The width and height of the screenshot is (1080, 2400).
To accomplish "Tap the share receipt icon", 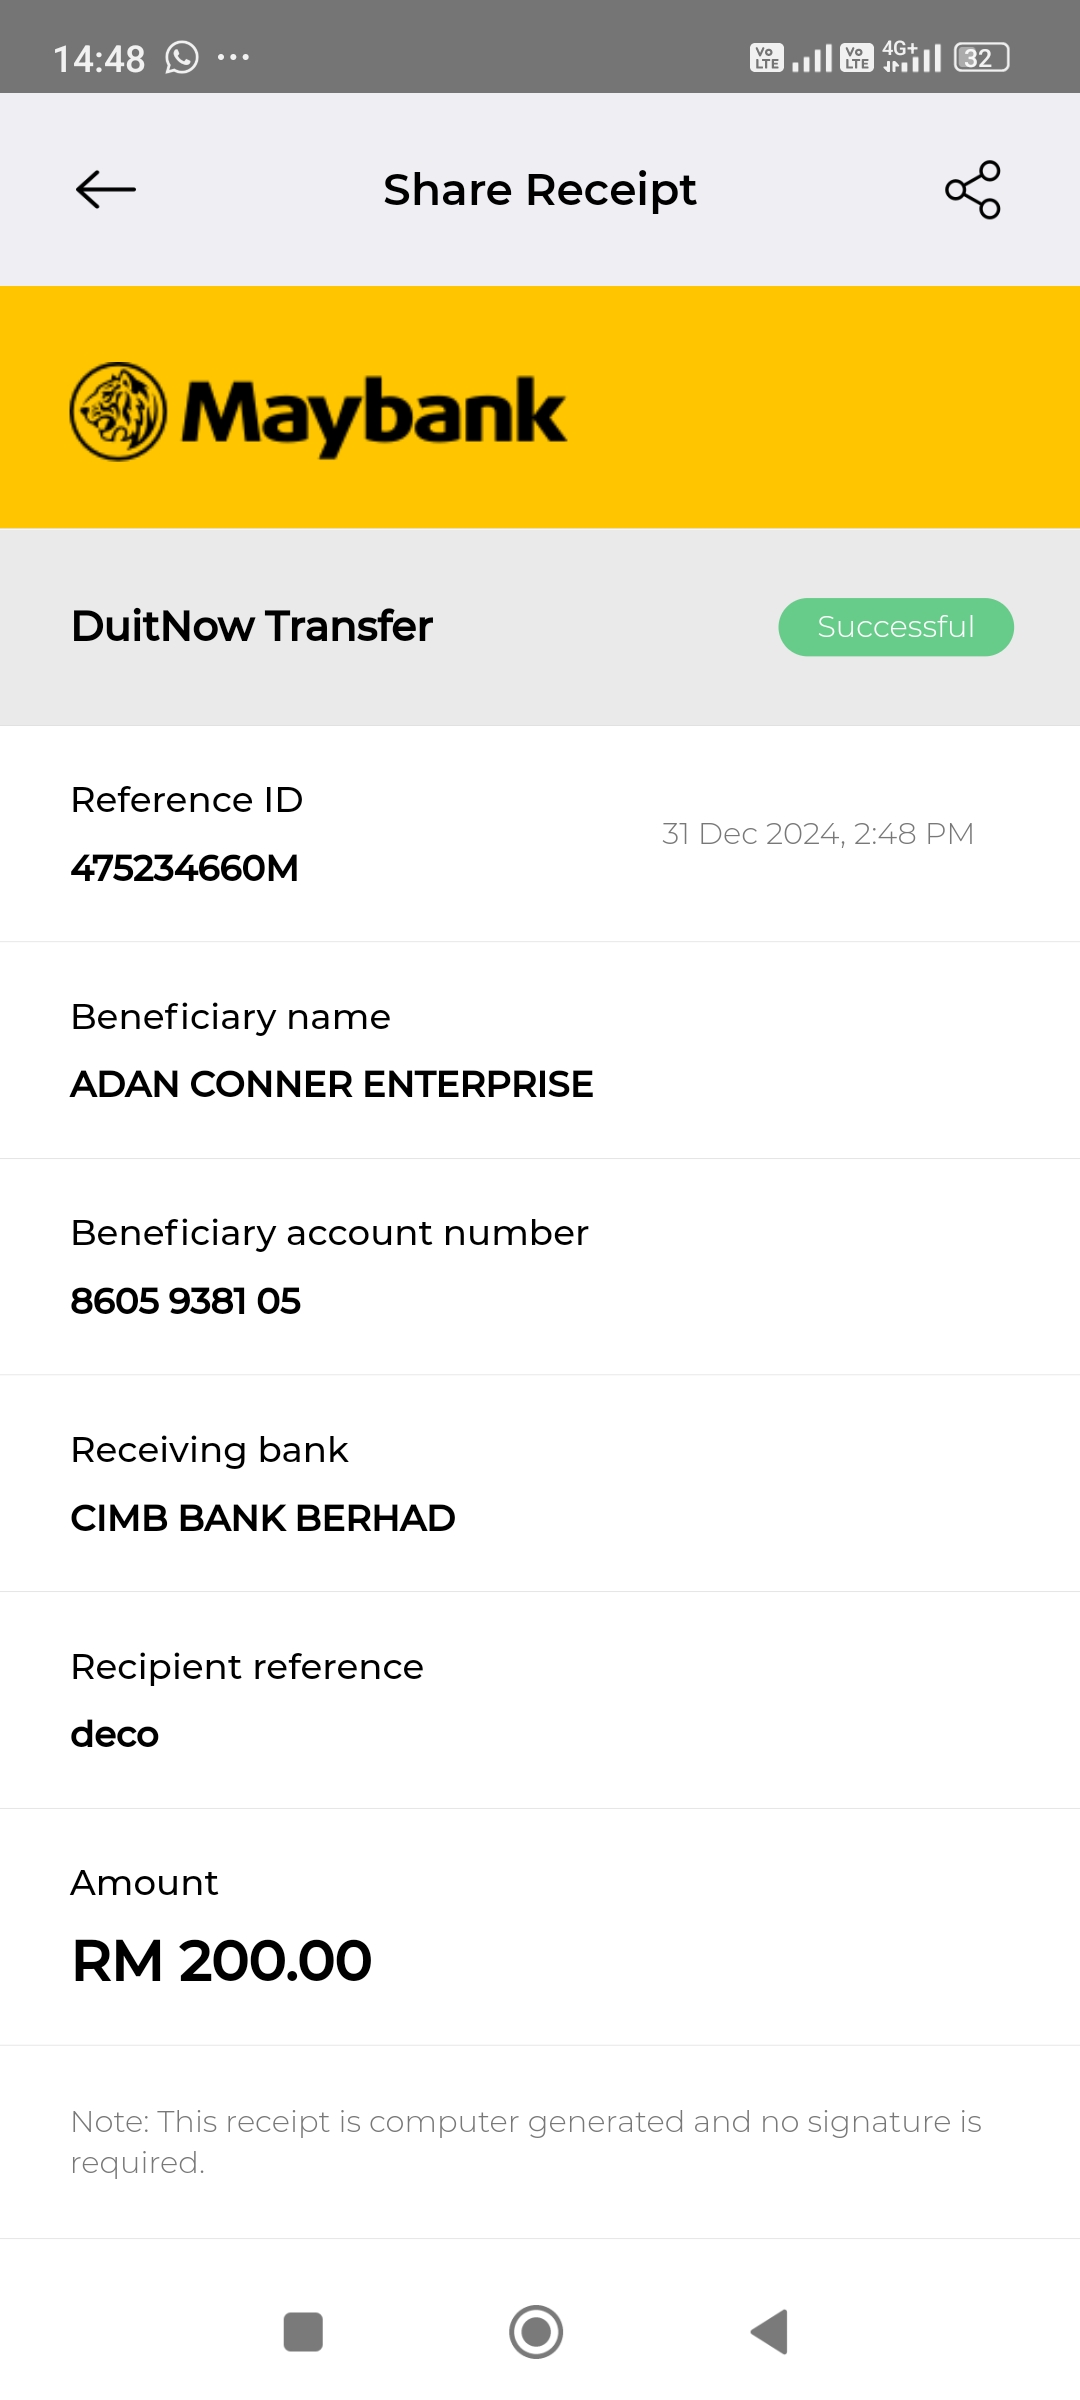I will pyautogui.click(x=972, y=189).
